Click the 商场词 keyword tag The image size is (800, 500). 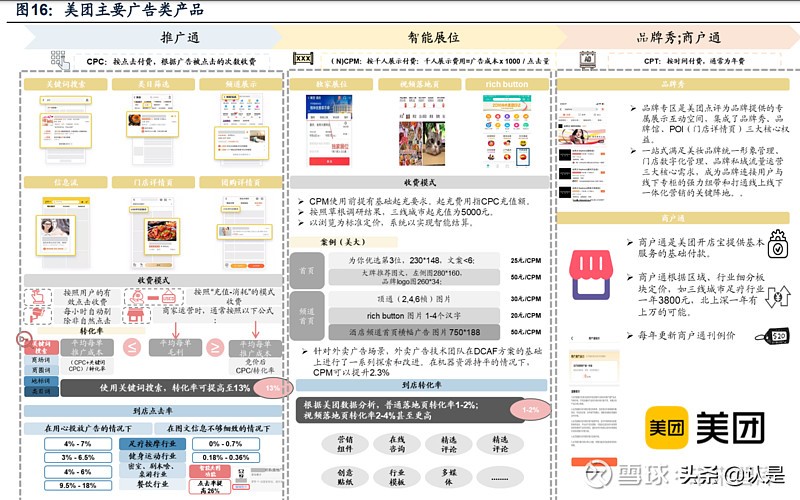(41, 360)
